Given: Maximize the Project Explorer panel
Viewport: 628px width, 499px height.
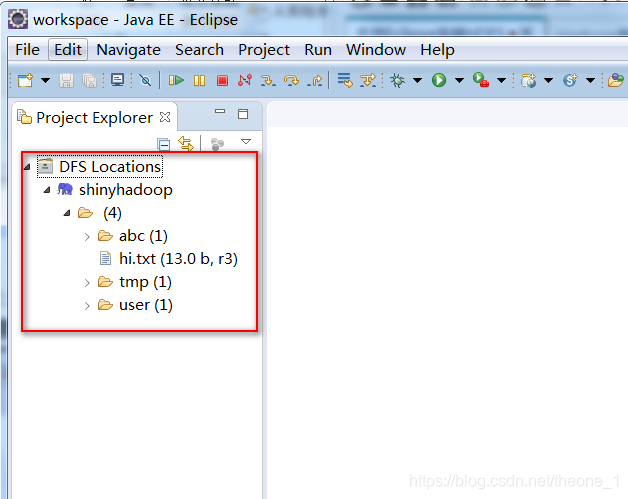Looking at the screenshot, I should pos(243,114).
